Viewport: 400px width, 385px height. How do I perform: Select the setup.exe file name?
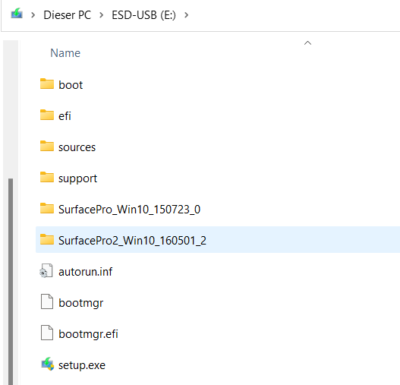(x=82, y=365)
